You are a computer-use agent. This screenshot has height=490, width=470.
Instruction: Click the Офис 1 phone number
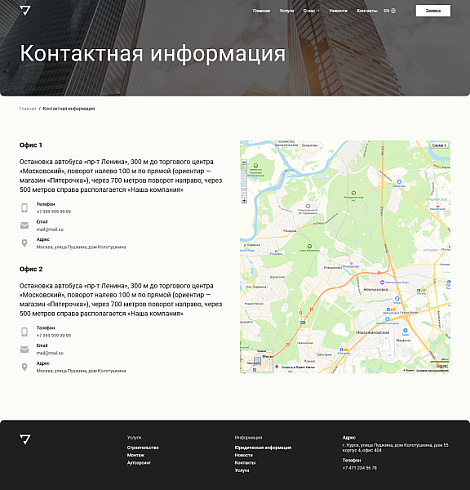pos(54,212)
